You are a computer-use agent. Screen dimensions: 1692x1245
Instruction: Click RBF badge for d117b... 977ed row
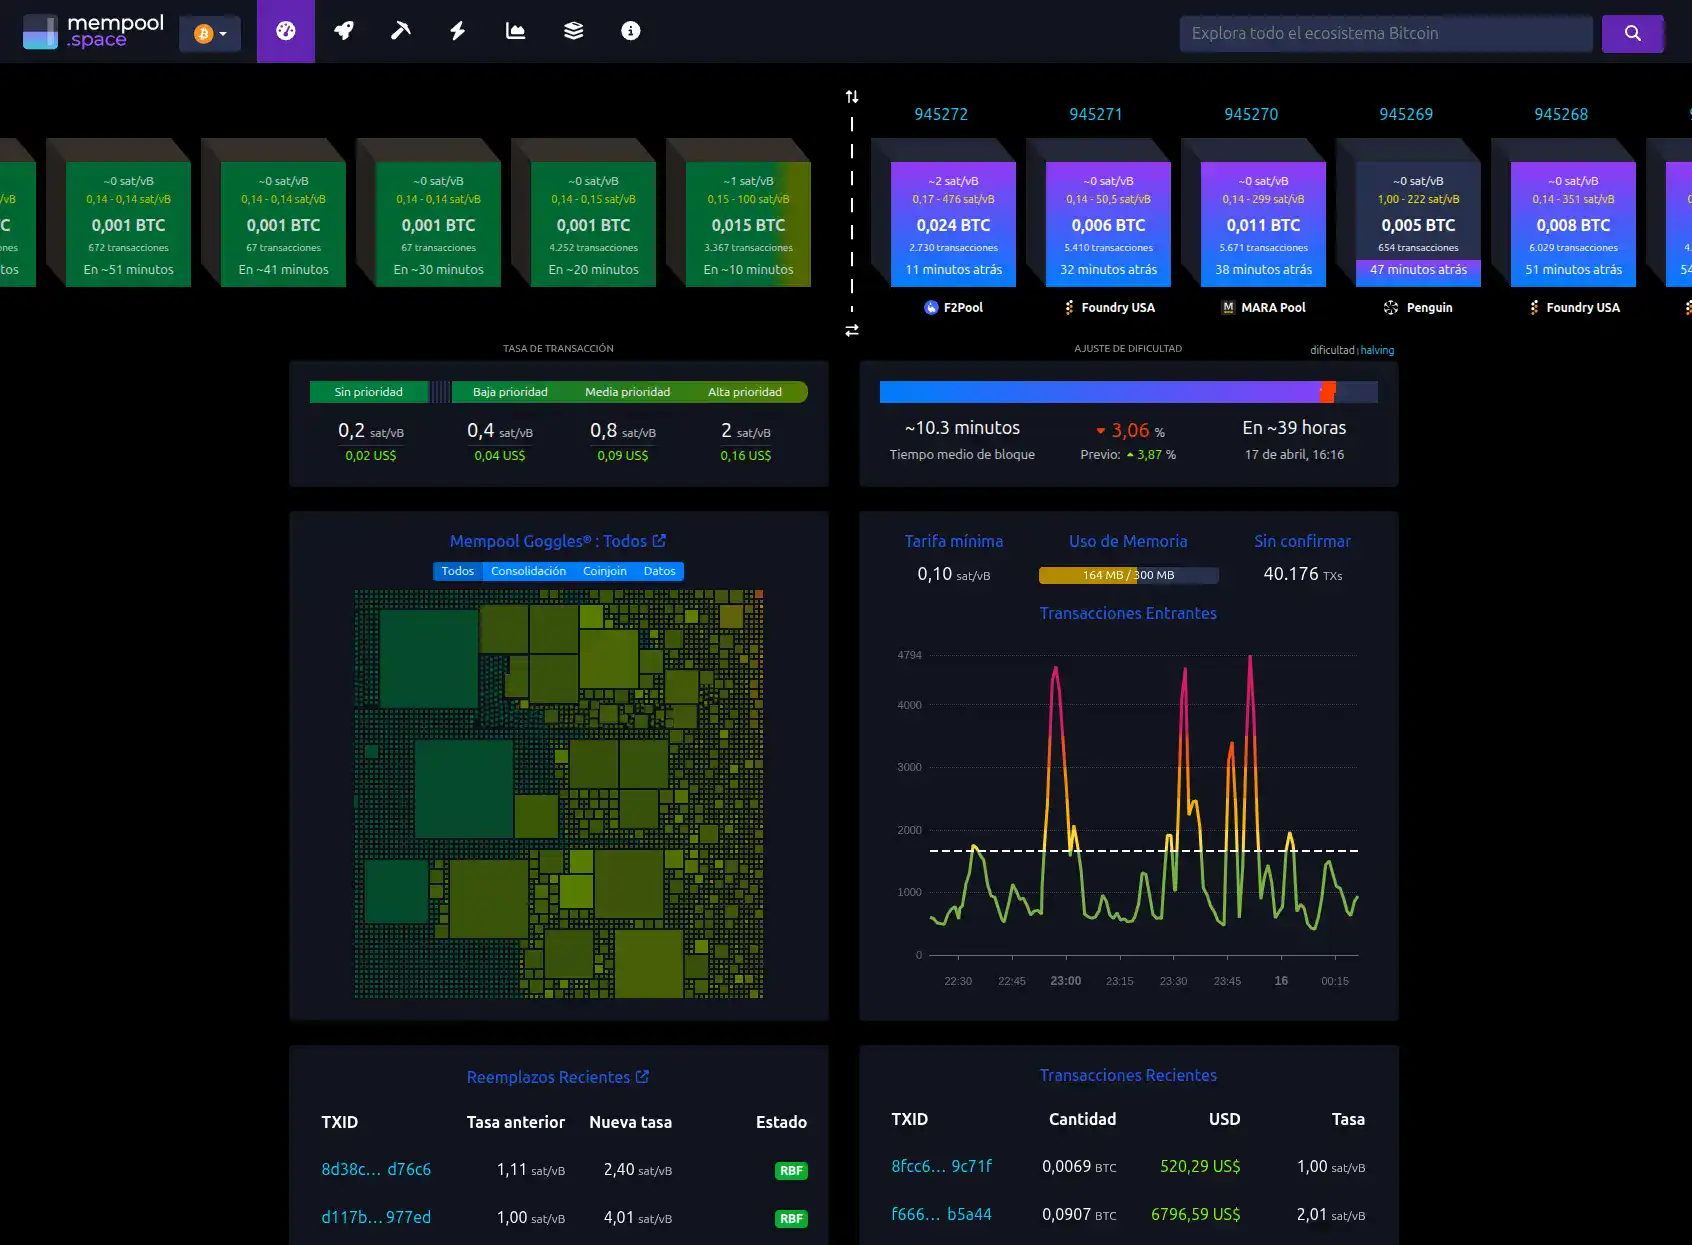pyautogui.click(x=791, y=1219)
